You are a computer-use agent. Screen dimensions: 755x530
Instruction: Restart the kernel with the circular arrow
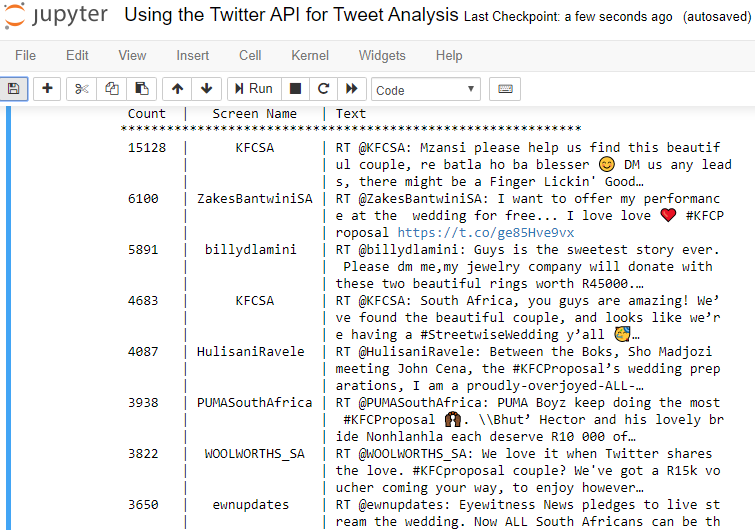(x=324, y=89)
